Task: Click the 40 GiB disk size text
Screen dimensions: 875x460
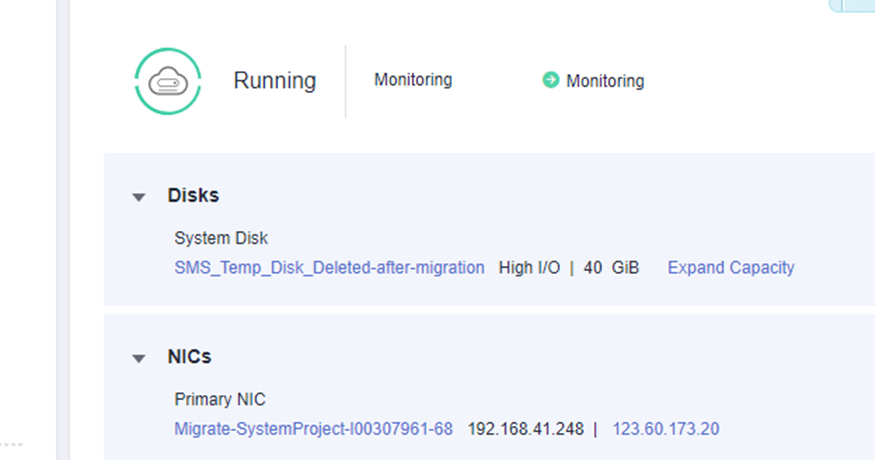Action: (611, 268)
